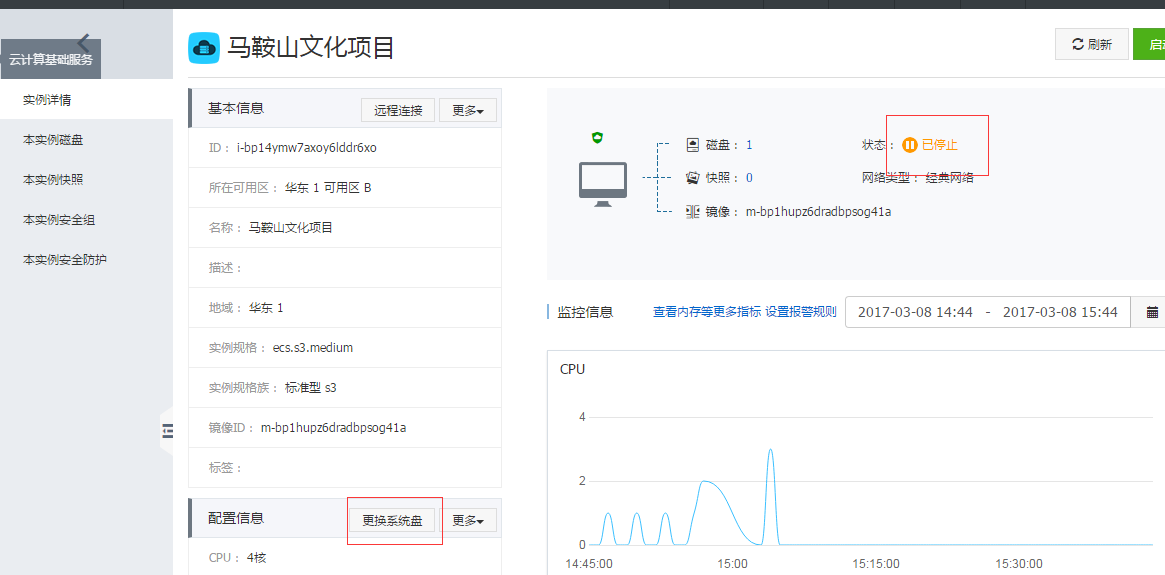Click the 名称 value 马鞍山文化项目
This screenshot has height=575, width=1165.
[x=291, y=227]
